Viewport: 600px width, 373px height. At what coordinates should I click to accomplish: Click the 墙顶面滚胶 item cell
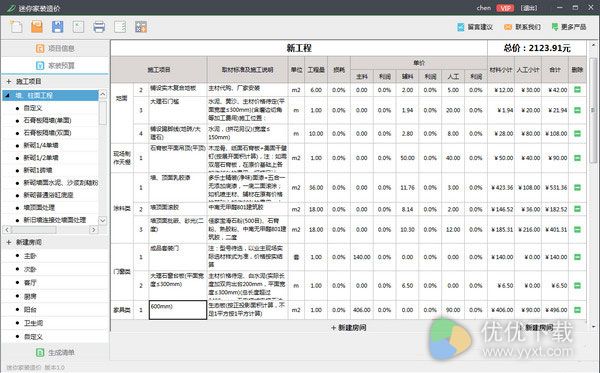pos(178,209)
